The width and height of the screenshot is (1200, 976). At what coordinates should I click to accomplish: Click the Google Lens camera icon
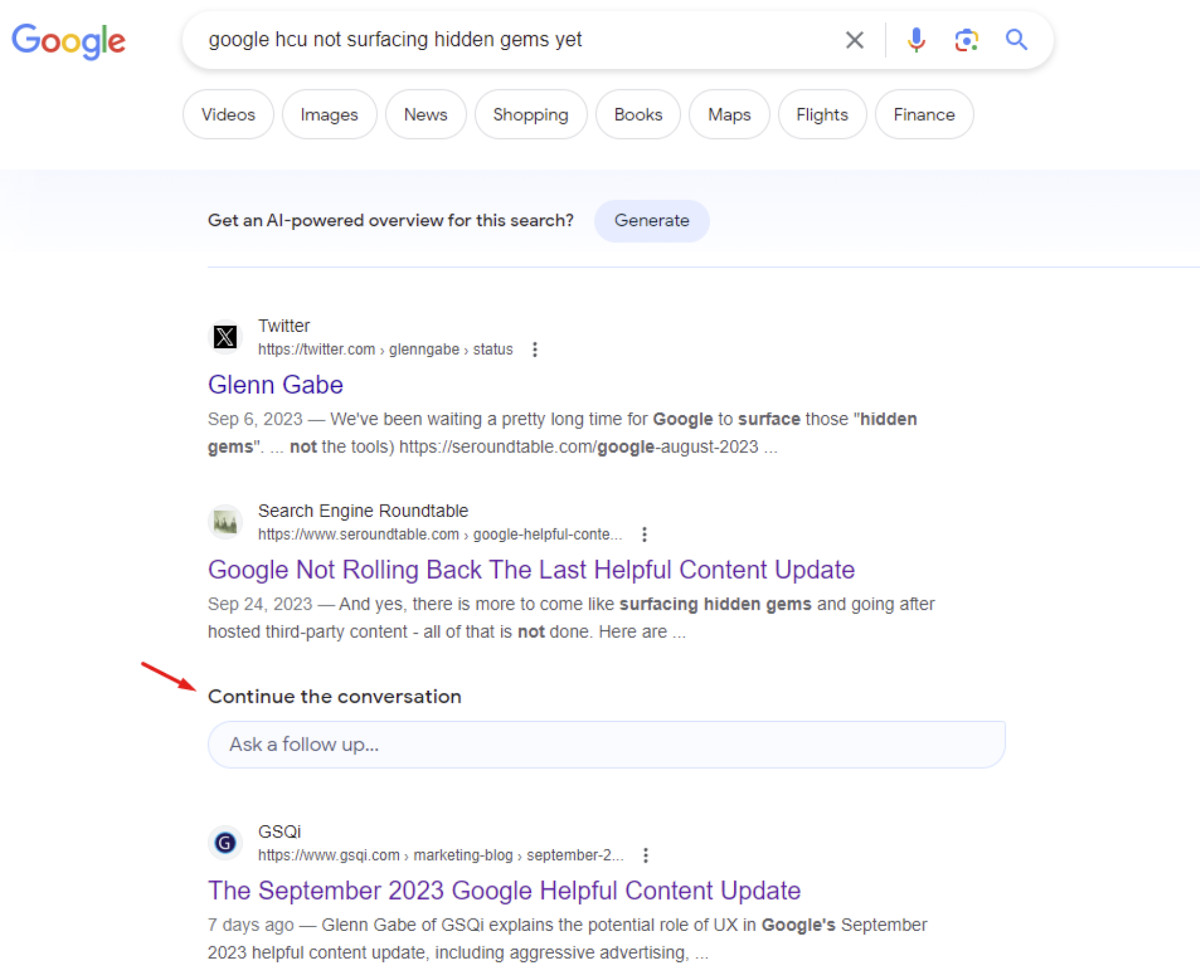click(x=966, y=39)
